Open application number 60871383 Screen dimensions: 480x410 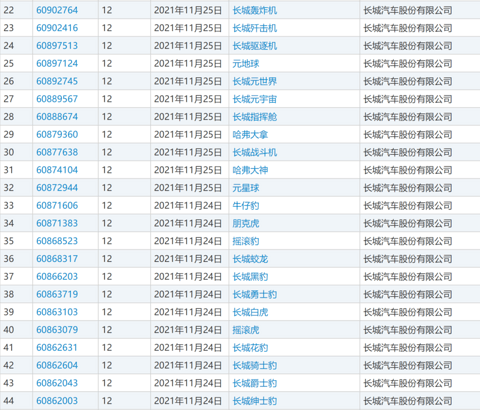pyautogui.click(x=57, y=223)
